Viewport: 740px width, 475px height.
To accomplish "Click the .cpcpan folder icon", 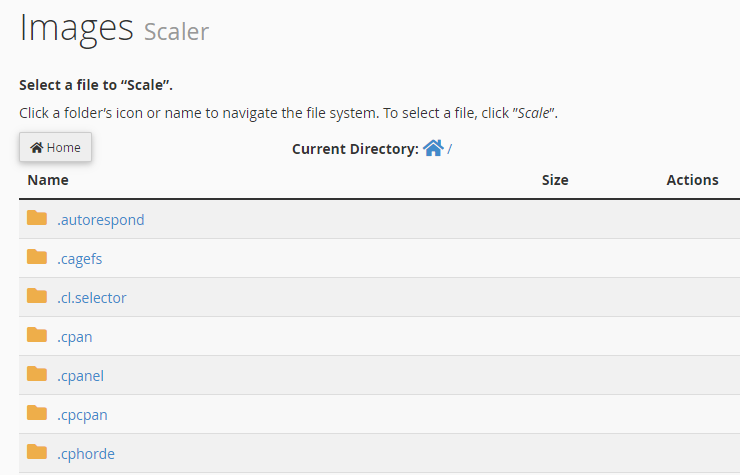I will (x=37, y=413).
